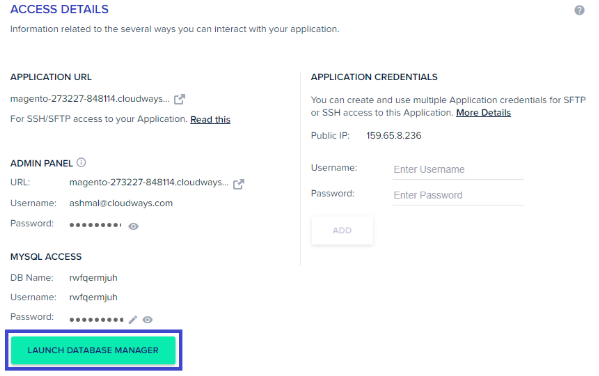
Task: Open Application URL external link icon
Action: (180, 99)
